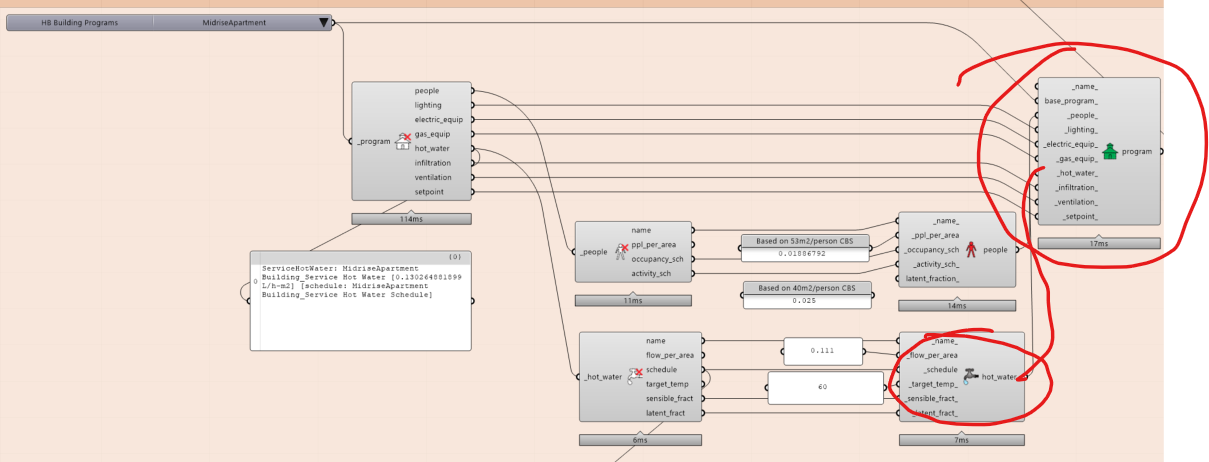Select the 0.111 flow per area panel
This screenshot has height=462, width=1209.
822,351
